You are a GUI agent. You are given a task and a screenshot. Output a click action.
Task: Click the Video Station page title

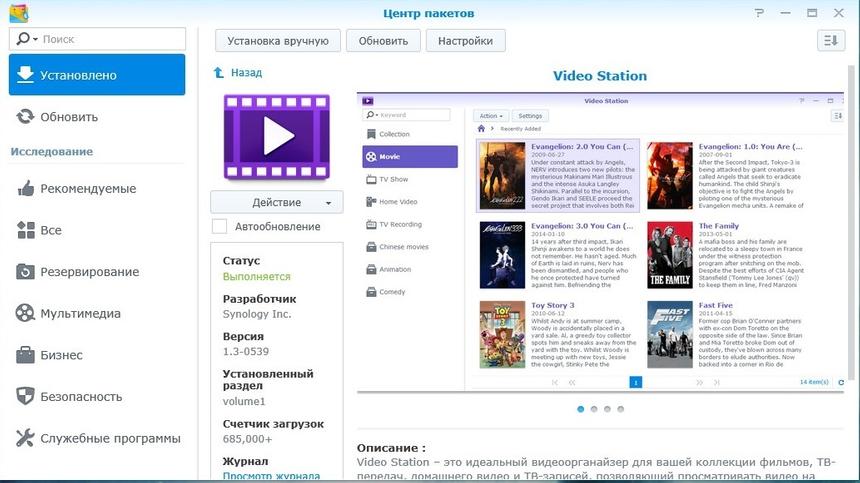coord(599,76)
